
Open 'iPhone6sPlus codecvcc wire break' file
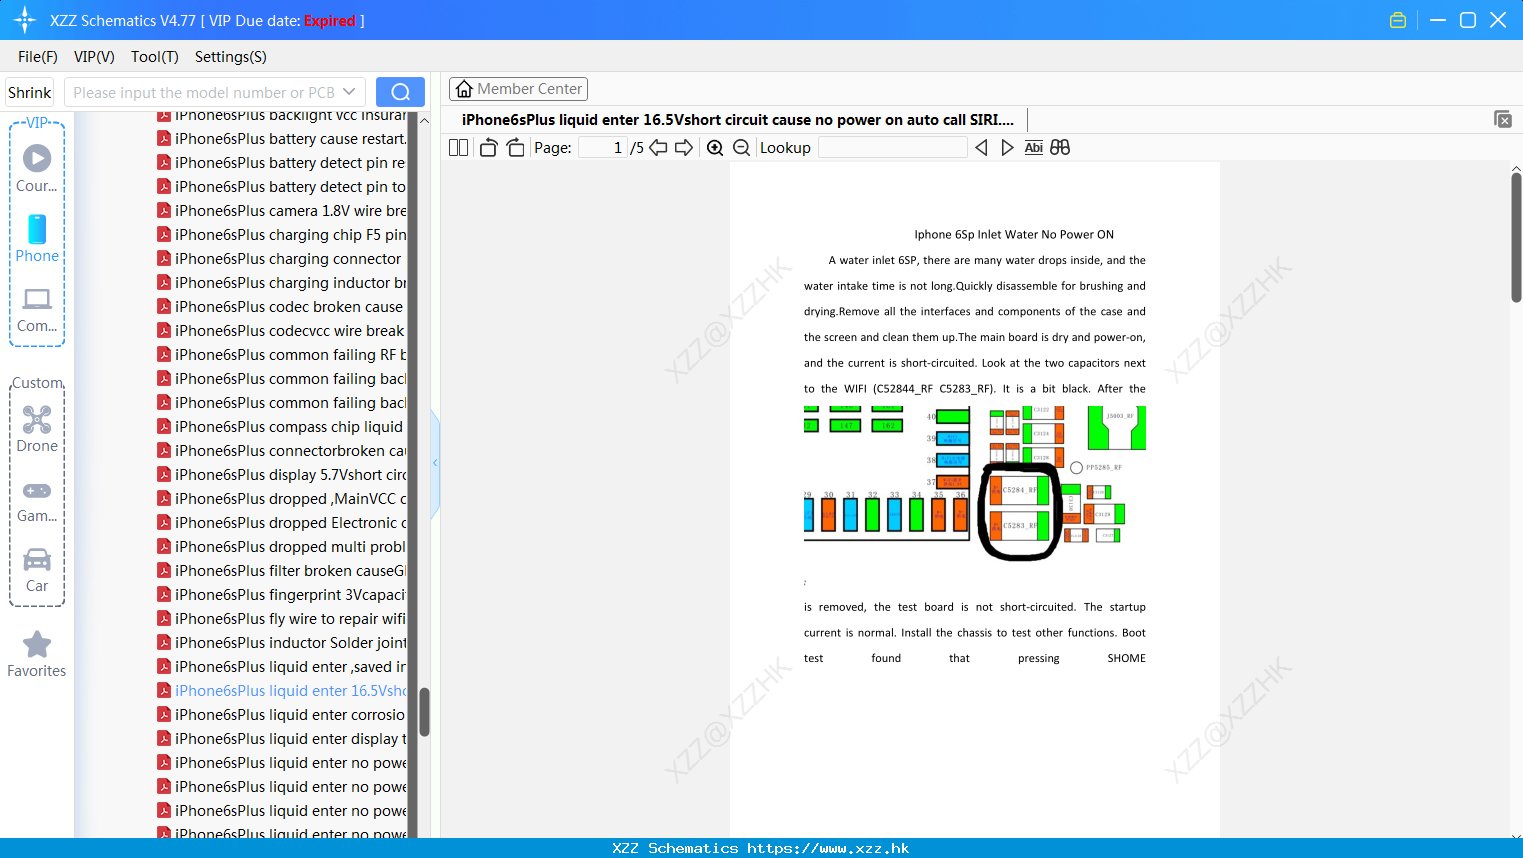pos(281,331)
